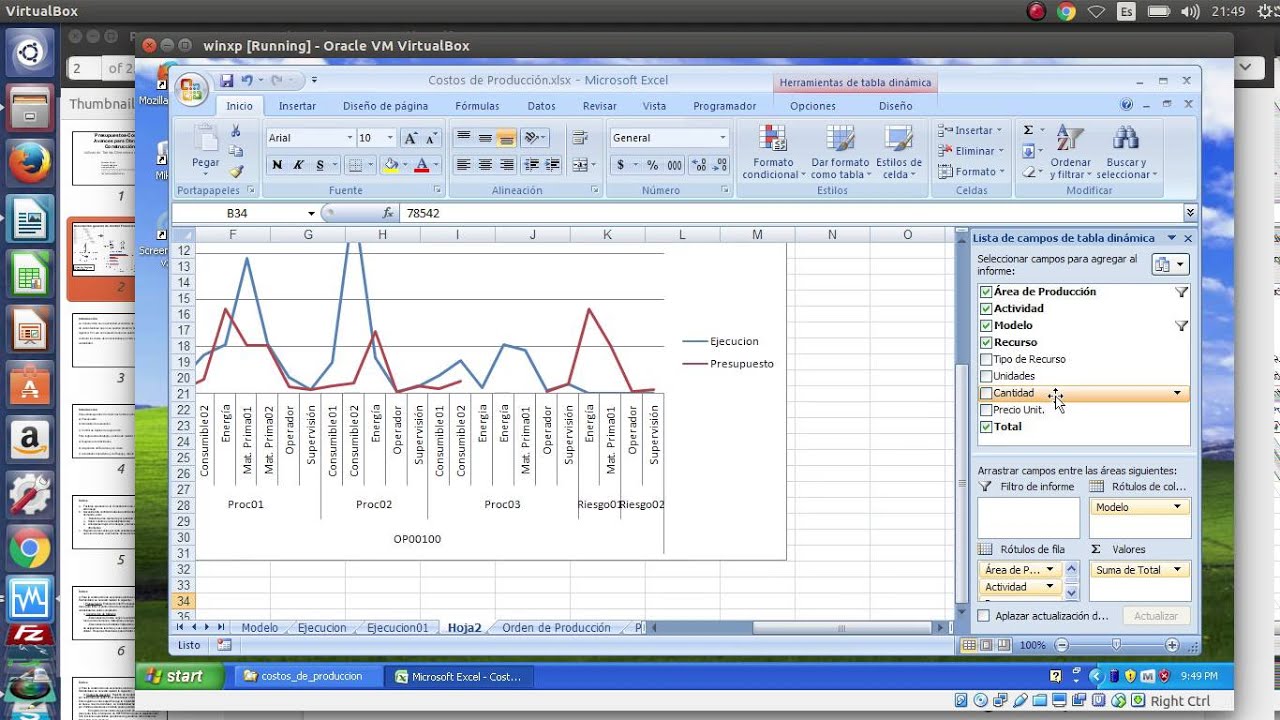Switch to the Insertar ribbon tab

[x=297, y=106]
